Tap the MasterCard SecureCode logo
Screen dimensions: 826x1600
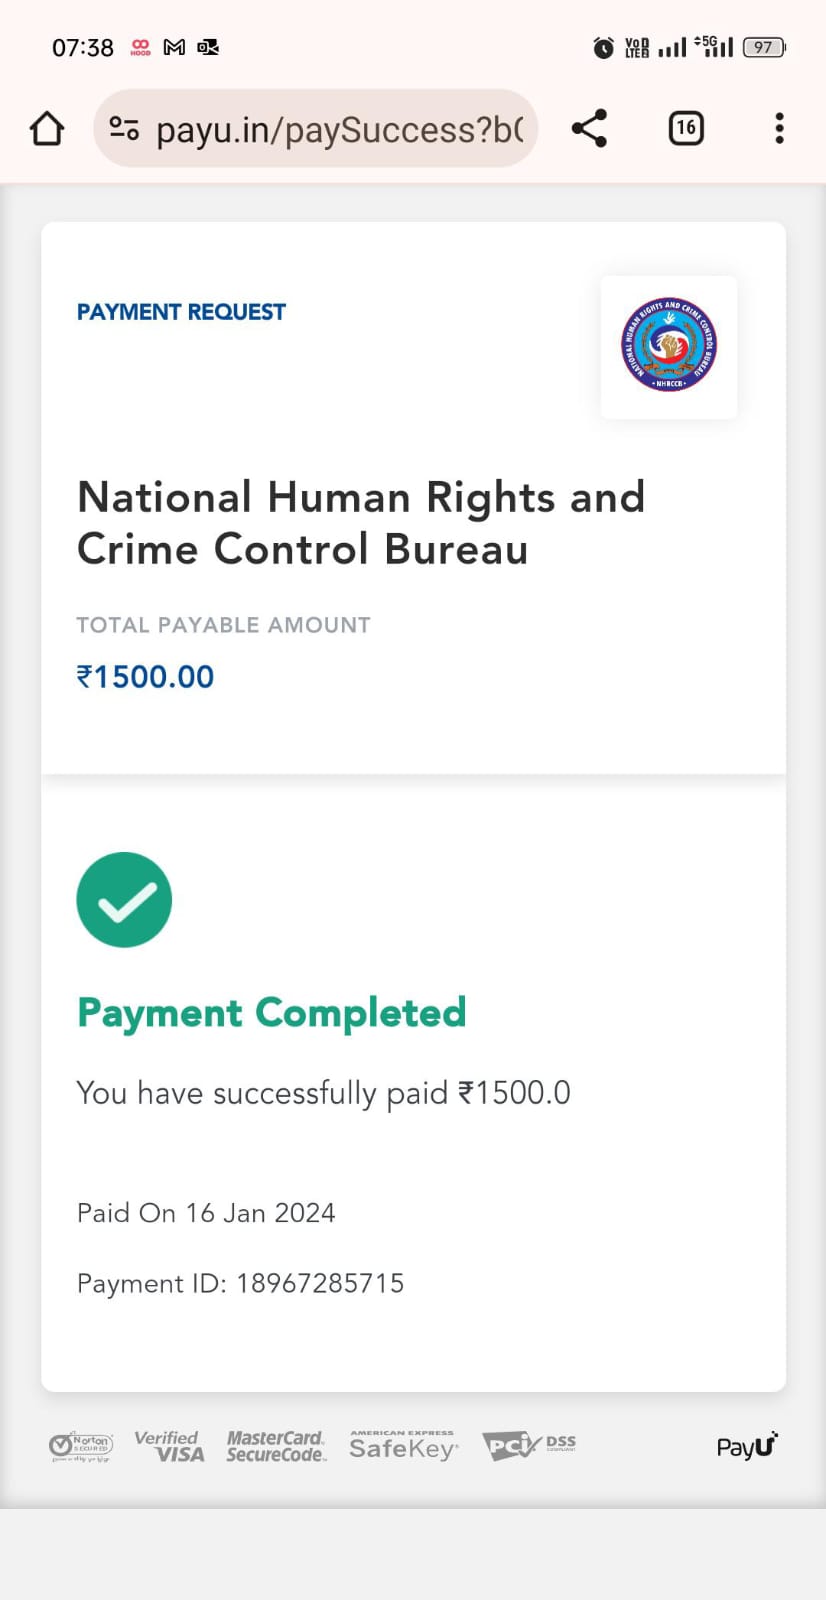tap(276, 1446)
